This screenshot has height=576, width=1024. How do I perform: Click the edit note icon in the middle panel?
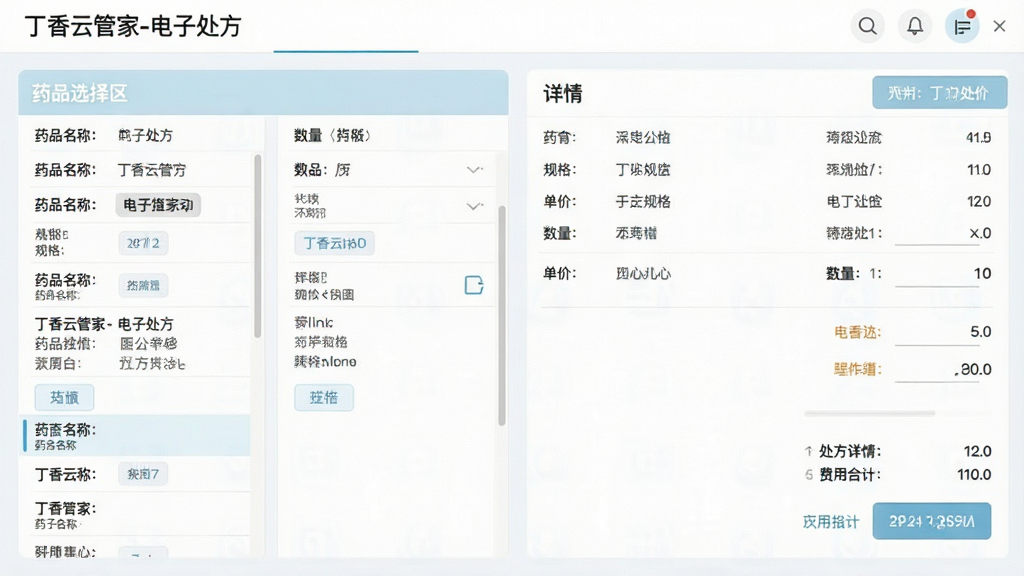(473, 285)
